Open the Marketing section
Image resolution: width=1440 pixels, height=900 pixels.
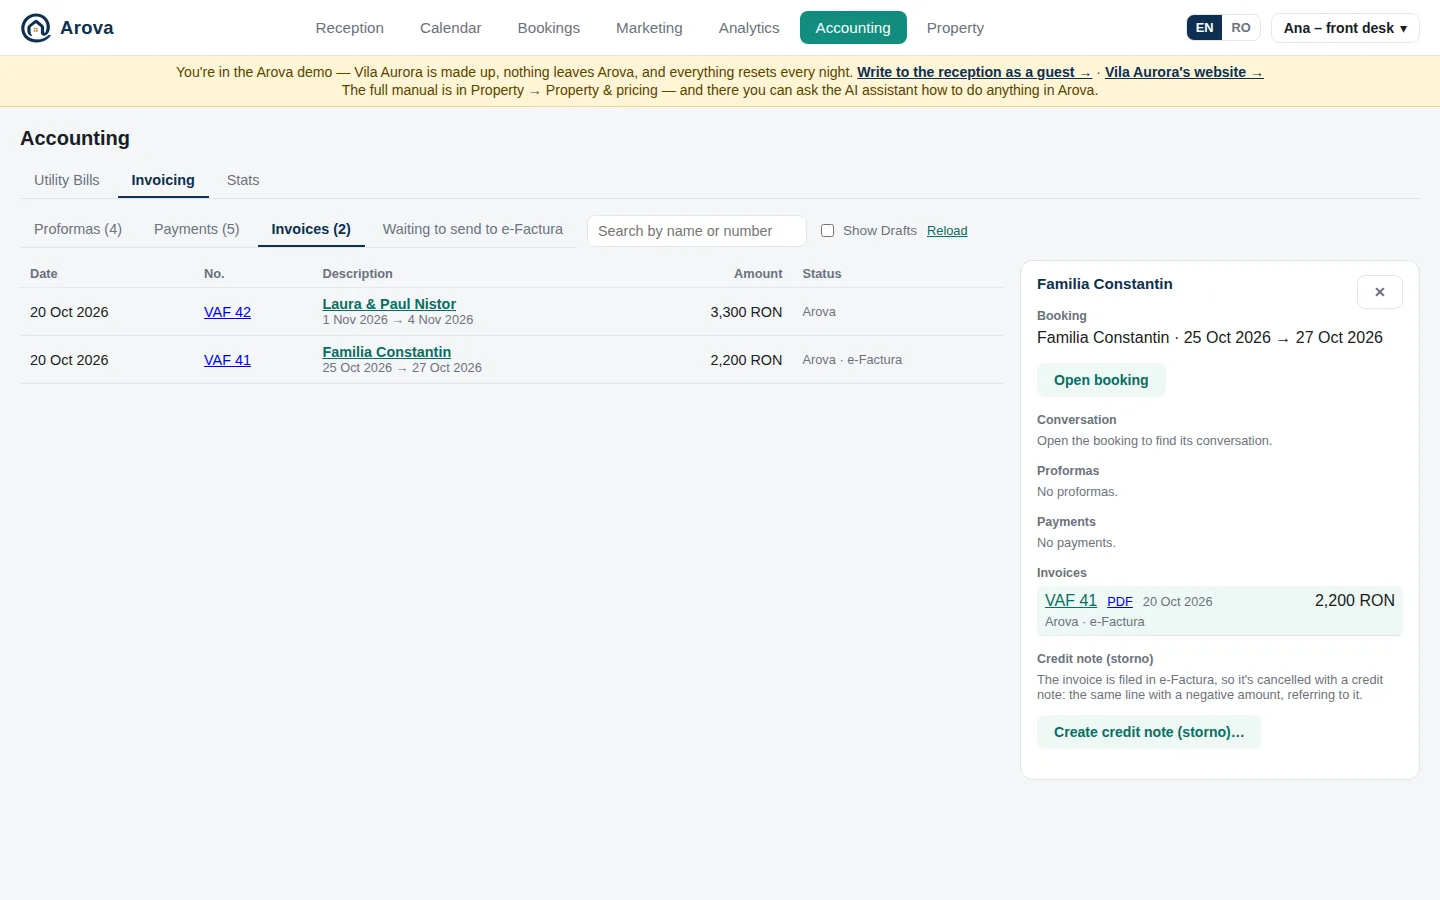coord(649,28)
